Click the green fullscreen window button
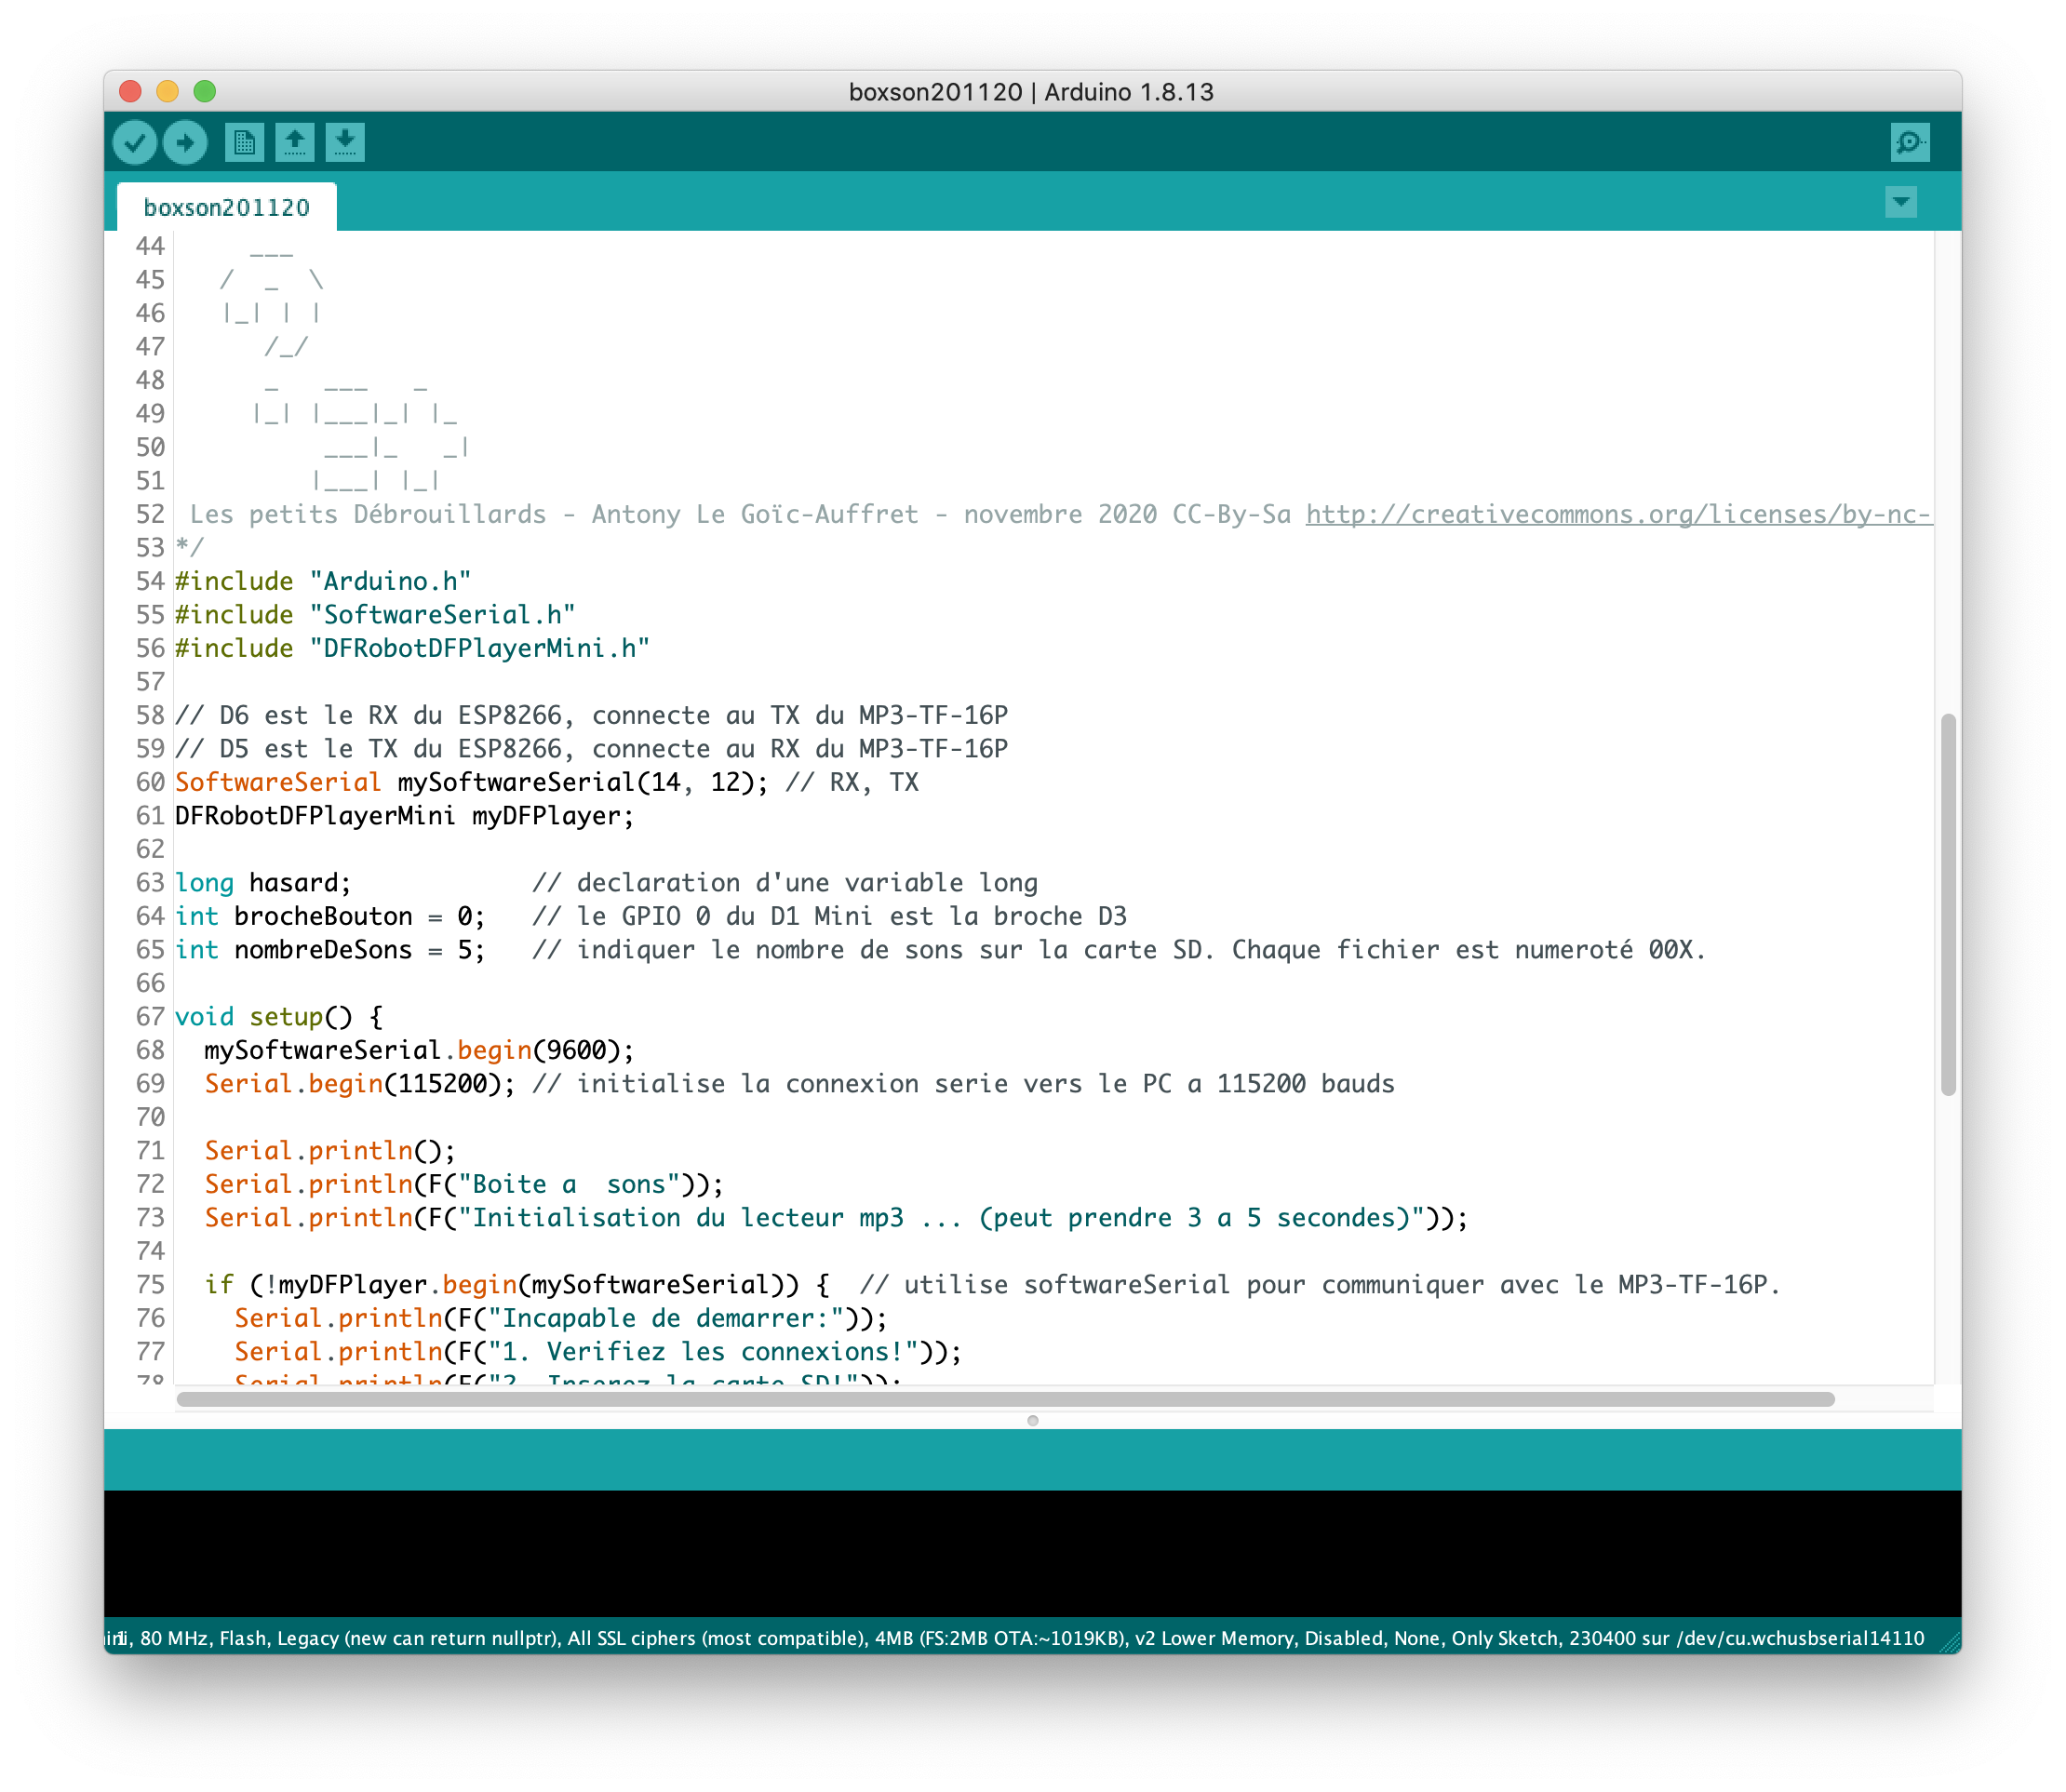2066x1792 pixels. pyautogui.click(x=204, y=91)
